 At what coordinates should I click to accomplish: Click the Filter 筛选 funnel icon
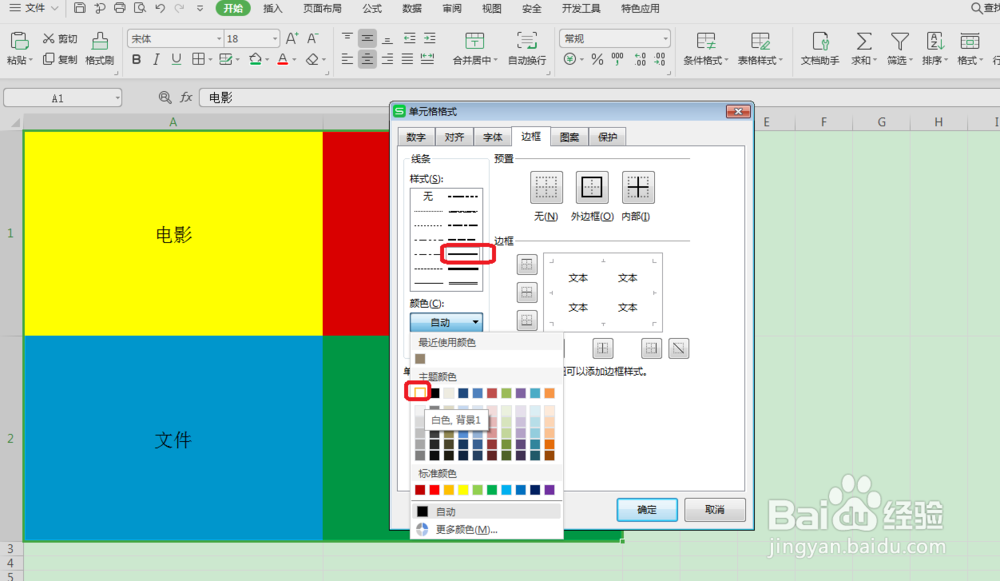point(900,41)
